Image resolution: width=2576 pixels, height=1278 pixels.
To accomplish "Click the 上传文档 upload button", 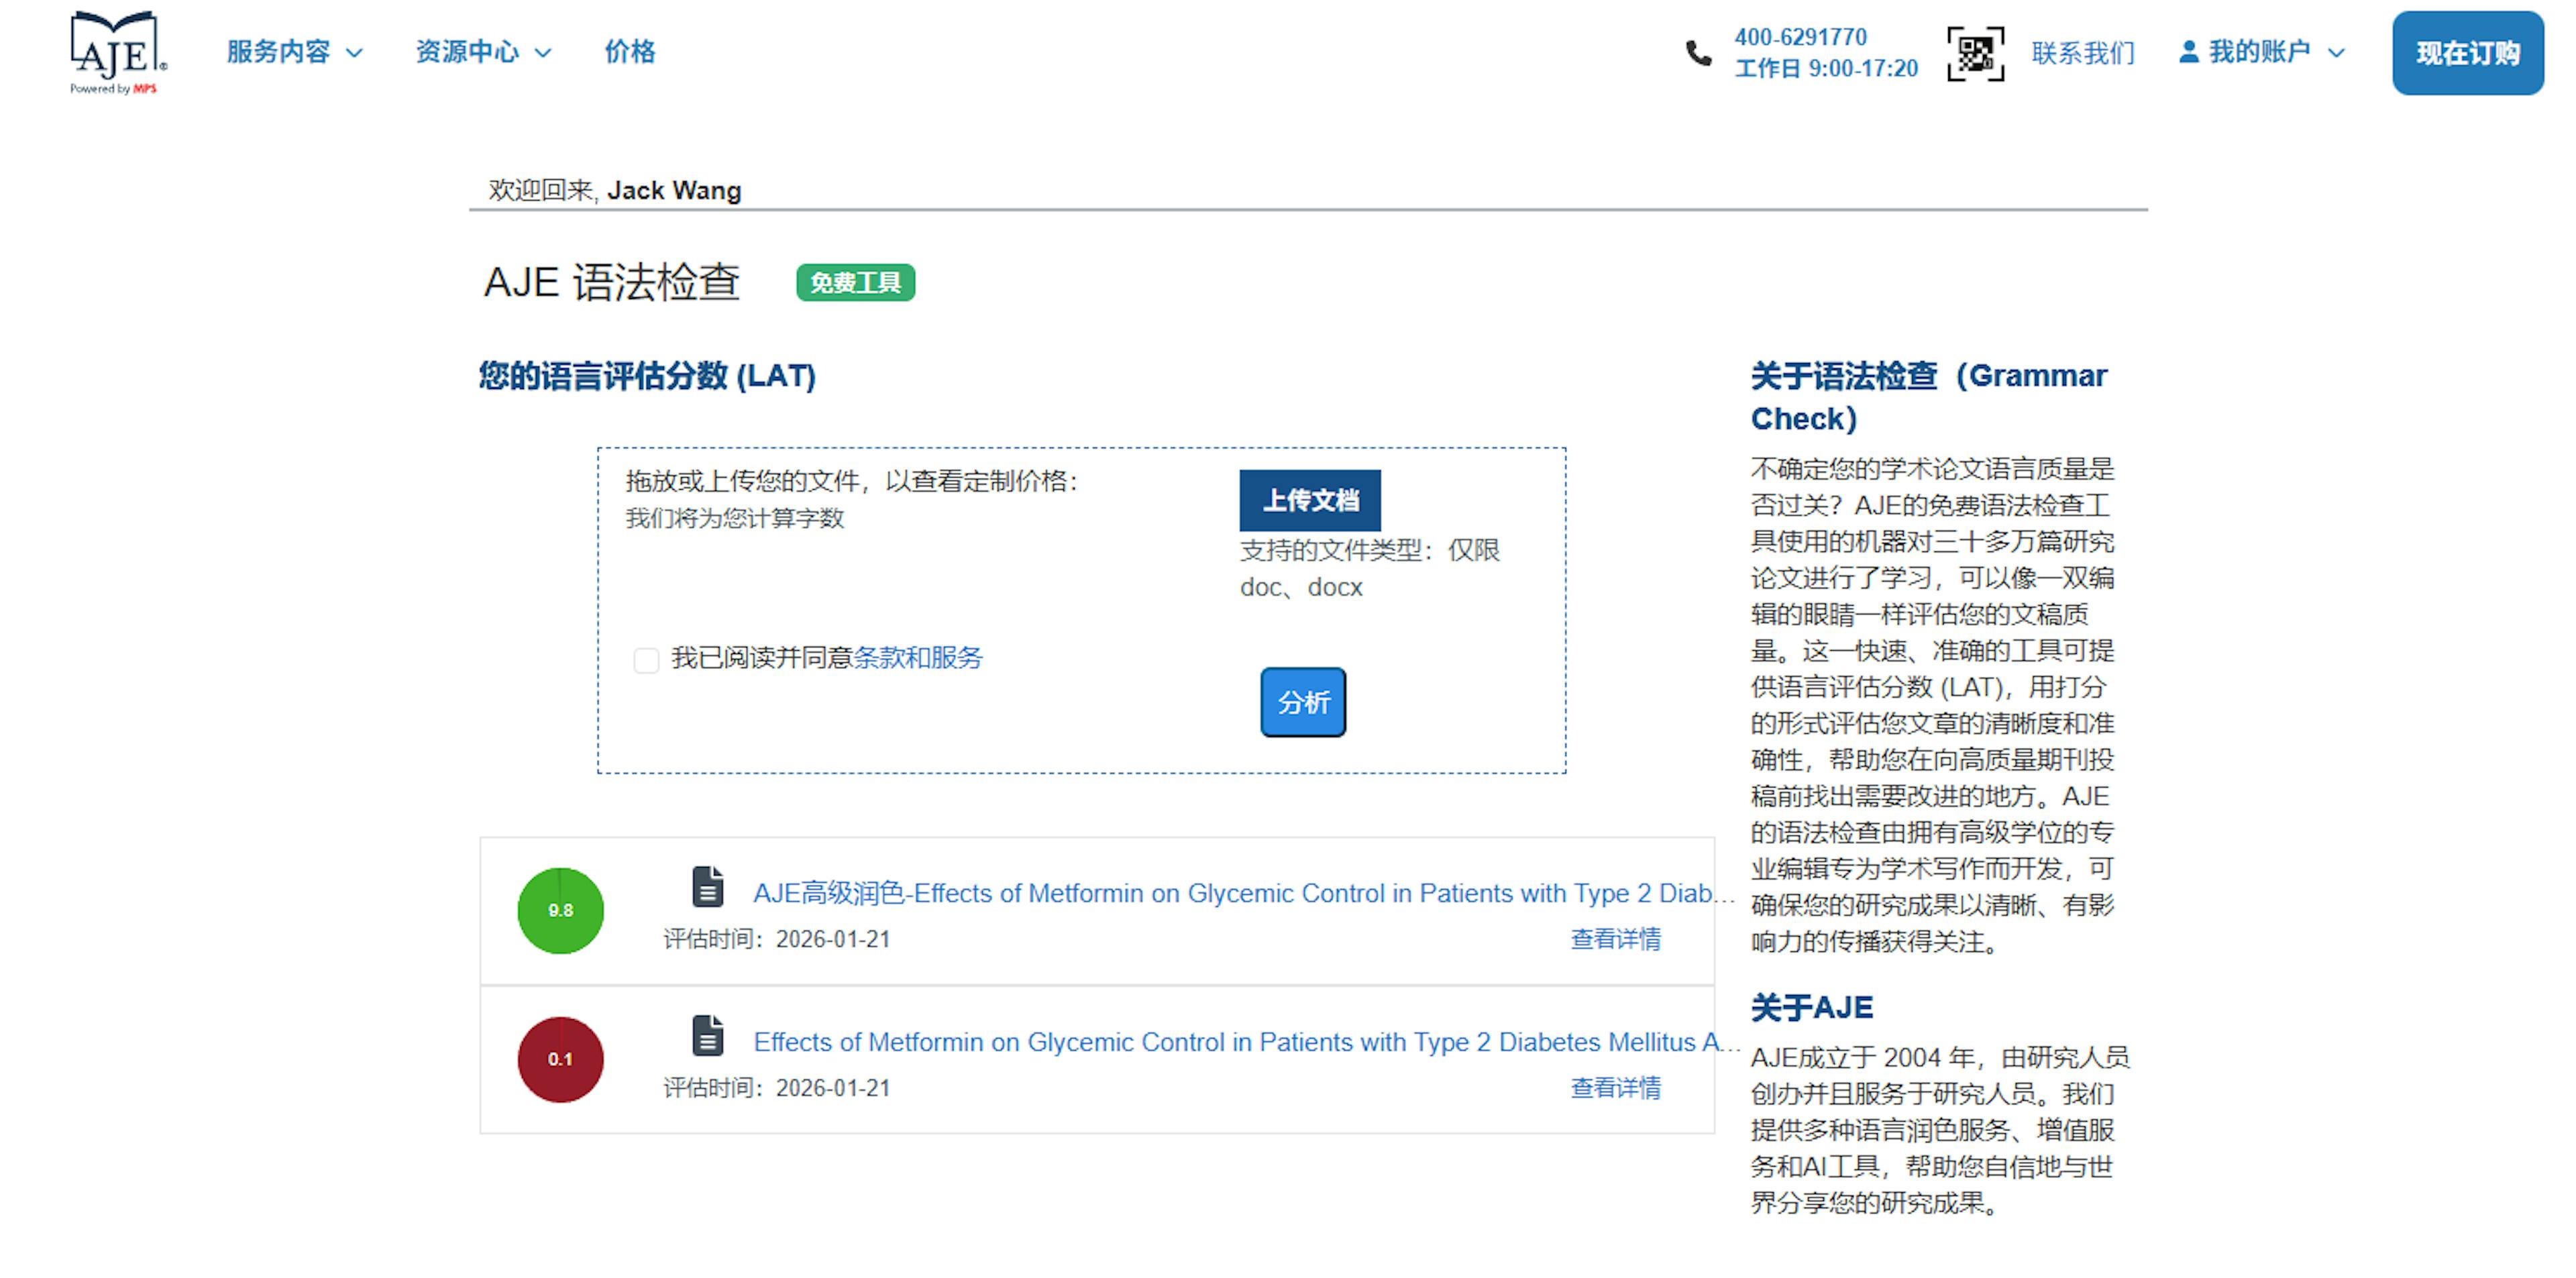I will [1309, 500].
